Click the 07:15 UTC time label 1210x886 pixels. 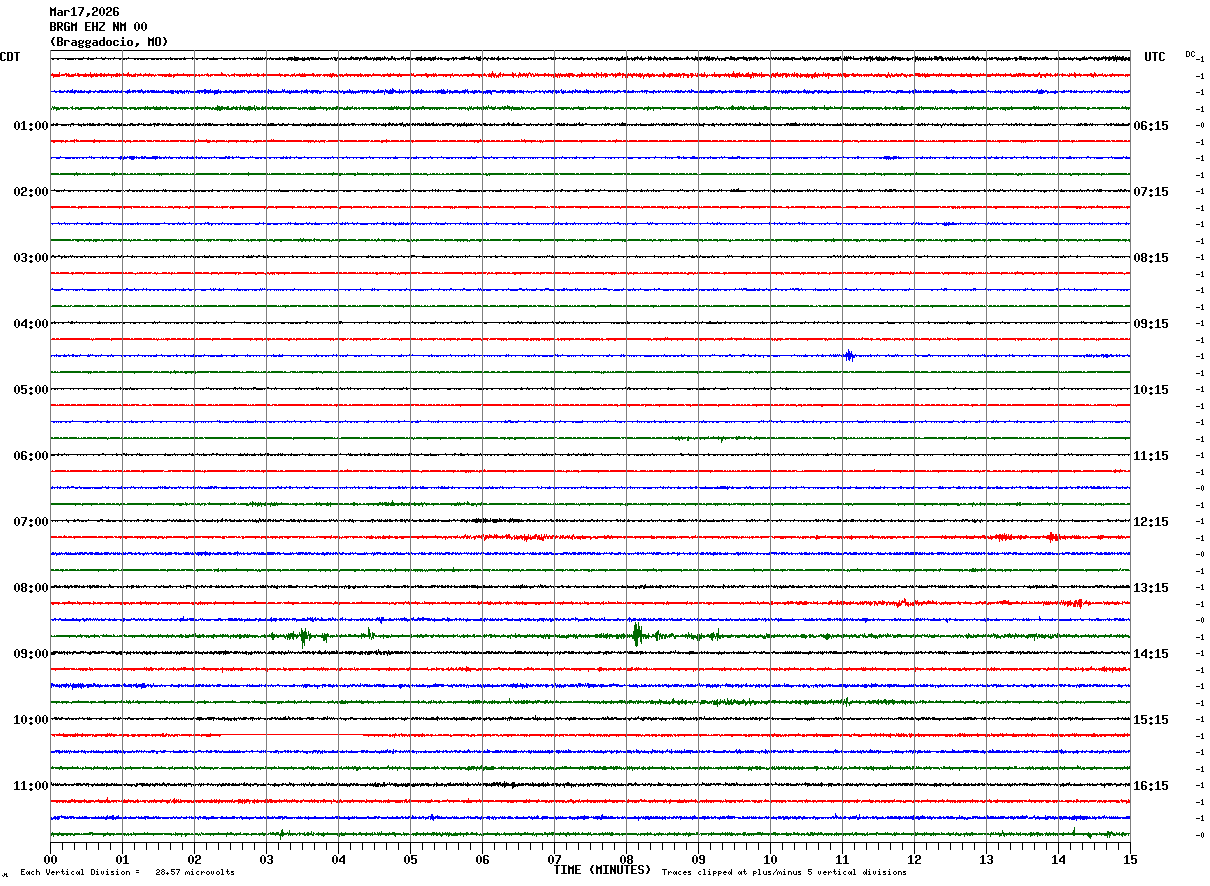point(1150,191)
